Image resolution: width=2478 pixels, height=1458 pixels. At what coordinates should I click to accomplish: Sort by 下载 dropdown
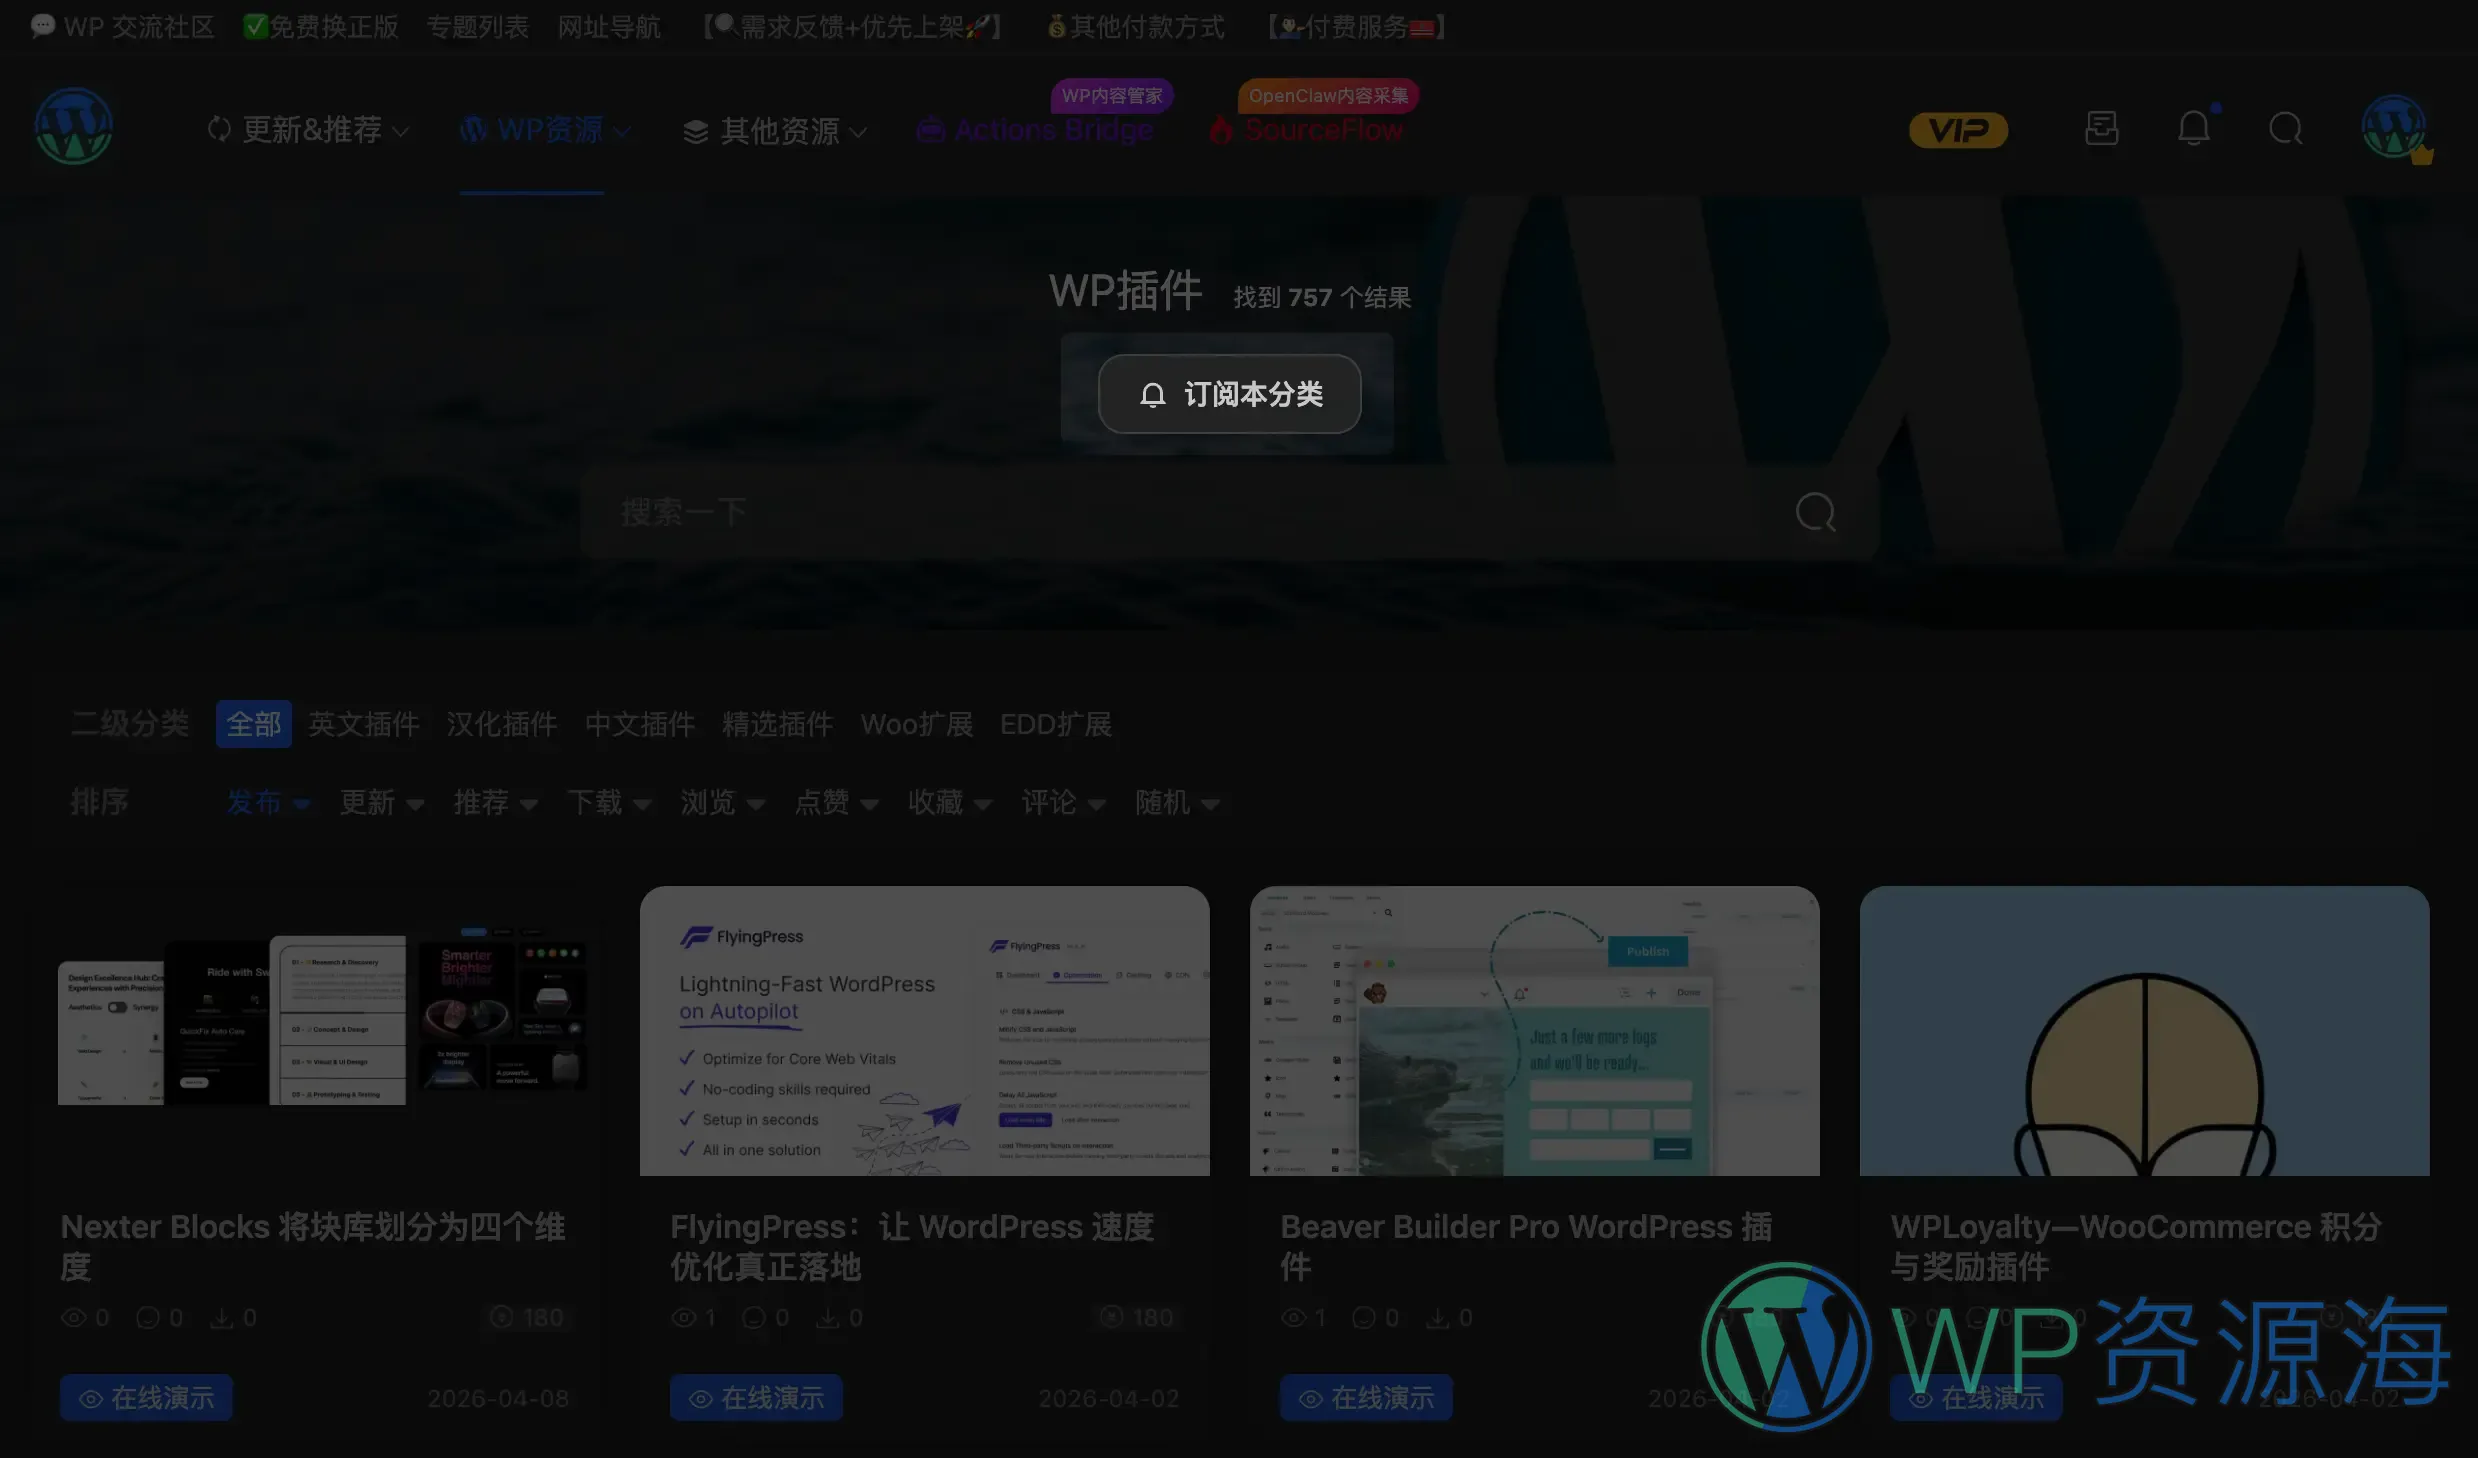click(x=611, y=802)
